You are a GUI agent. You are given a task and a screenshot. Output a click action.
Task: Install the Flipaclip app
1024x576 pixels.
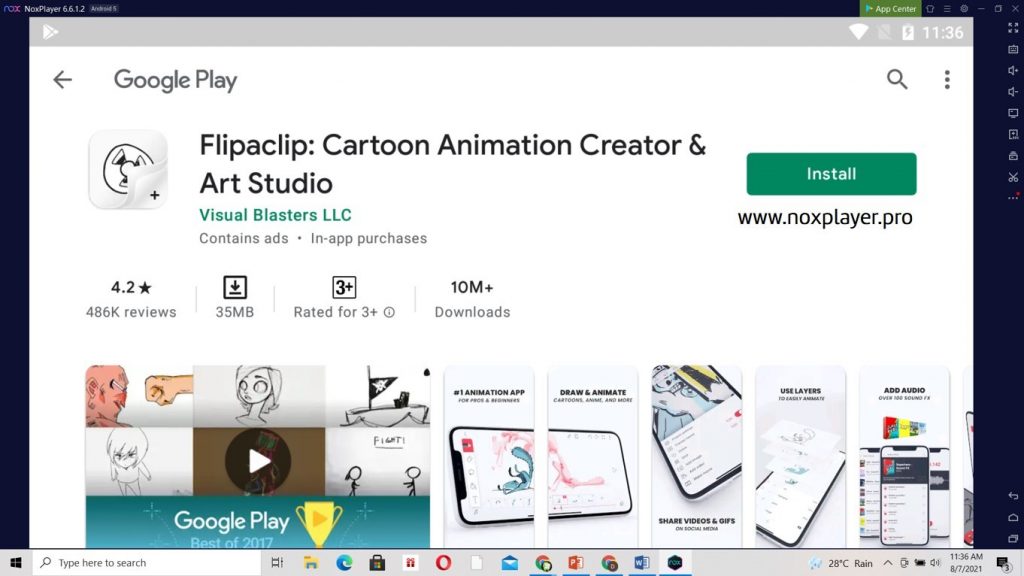point(831,174)
